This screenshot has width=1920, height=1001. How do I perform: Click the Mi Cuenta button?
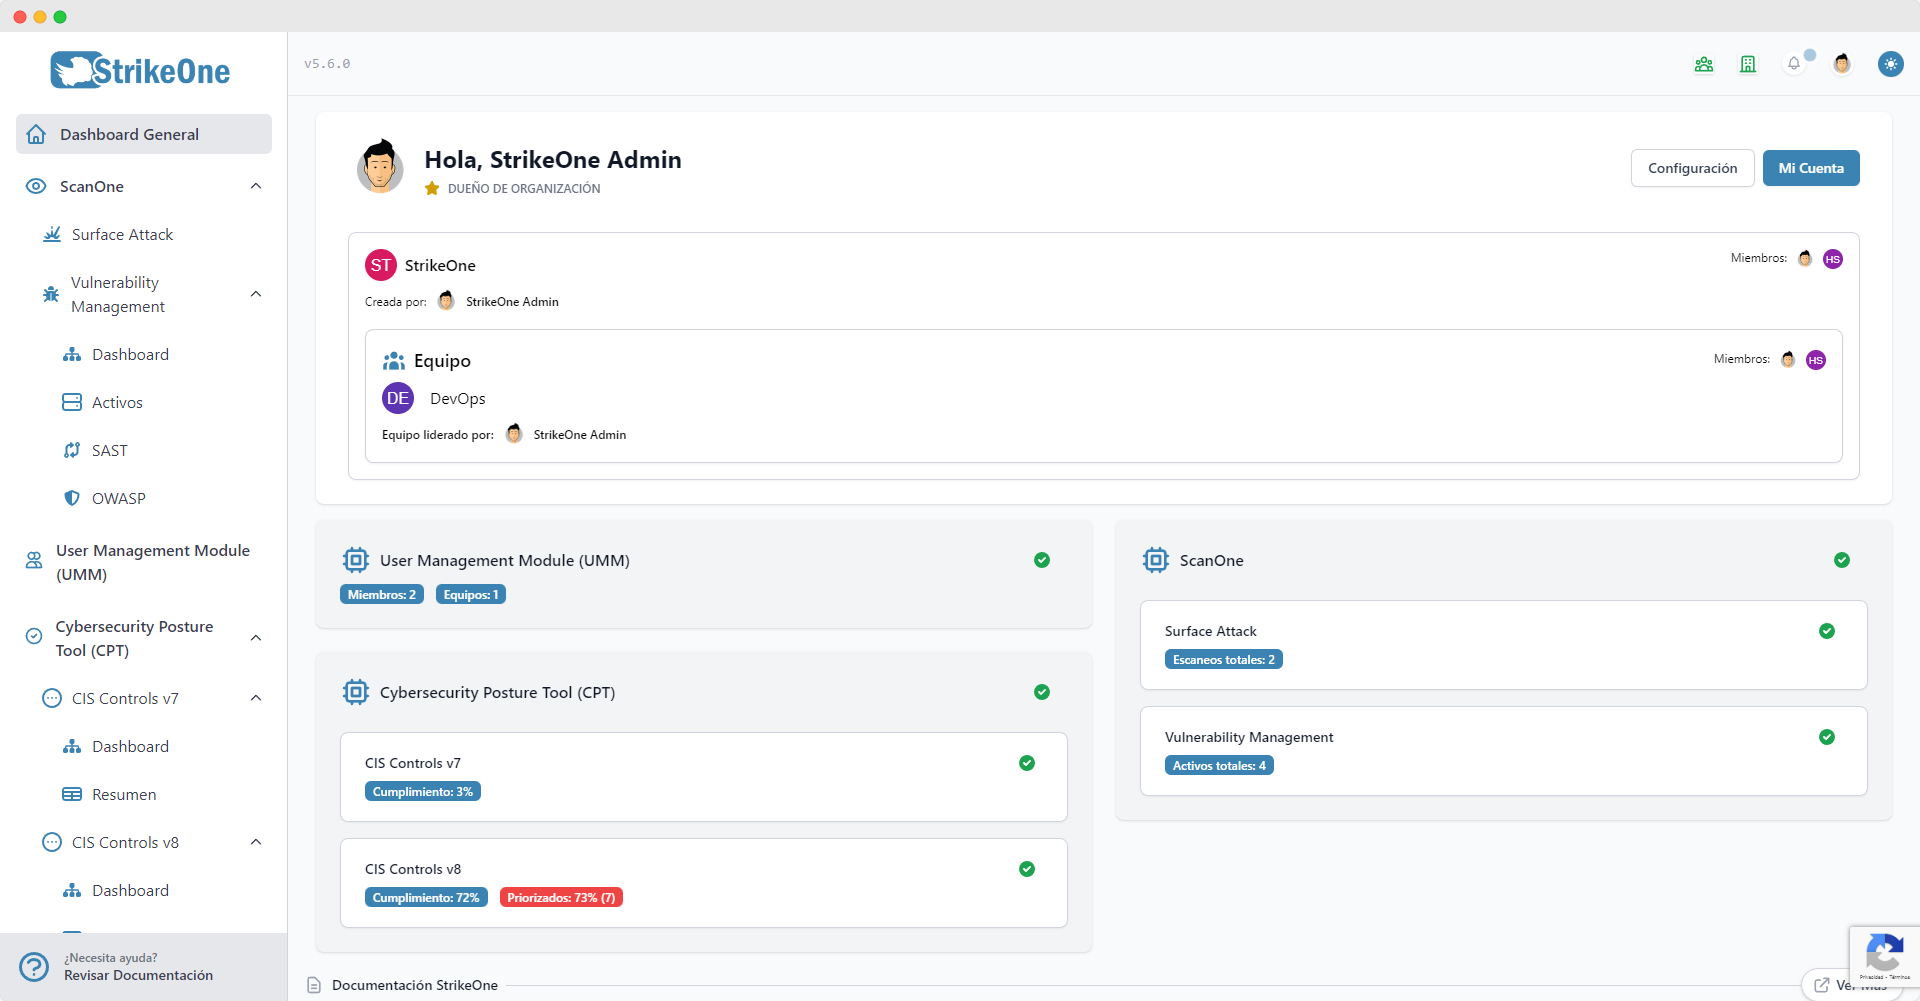click(x=1811, y=168)
